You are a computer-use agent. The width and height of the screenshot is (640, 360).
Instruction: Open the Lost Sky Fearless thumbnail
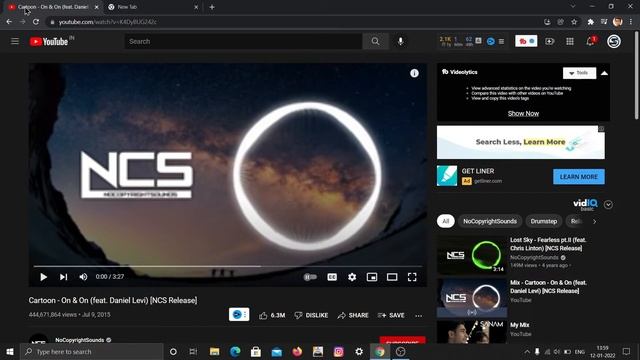tap(472, 255)
